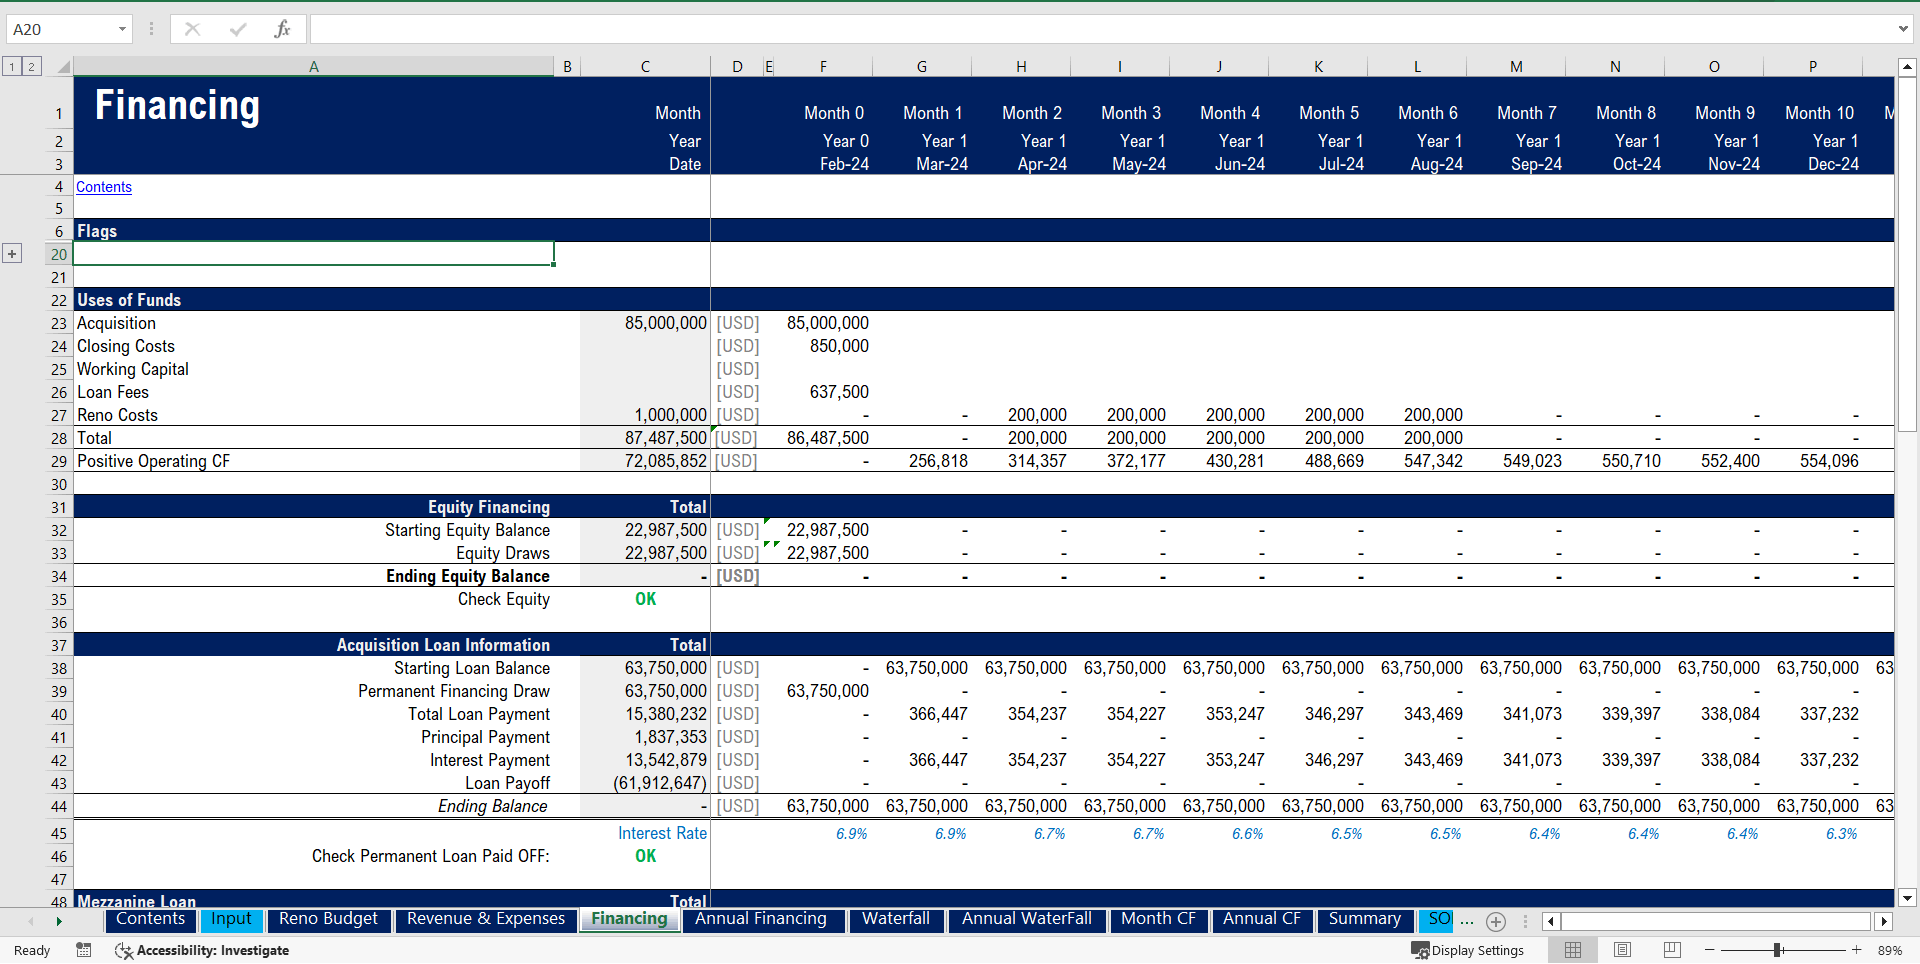Screen dimensions: 1920x964
Task: Select the Check Equity OK cell
Action: (645, 599)
